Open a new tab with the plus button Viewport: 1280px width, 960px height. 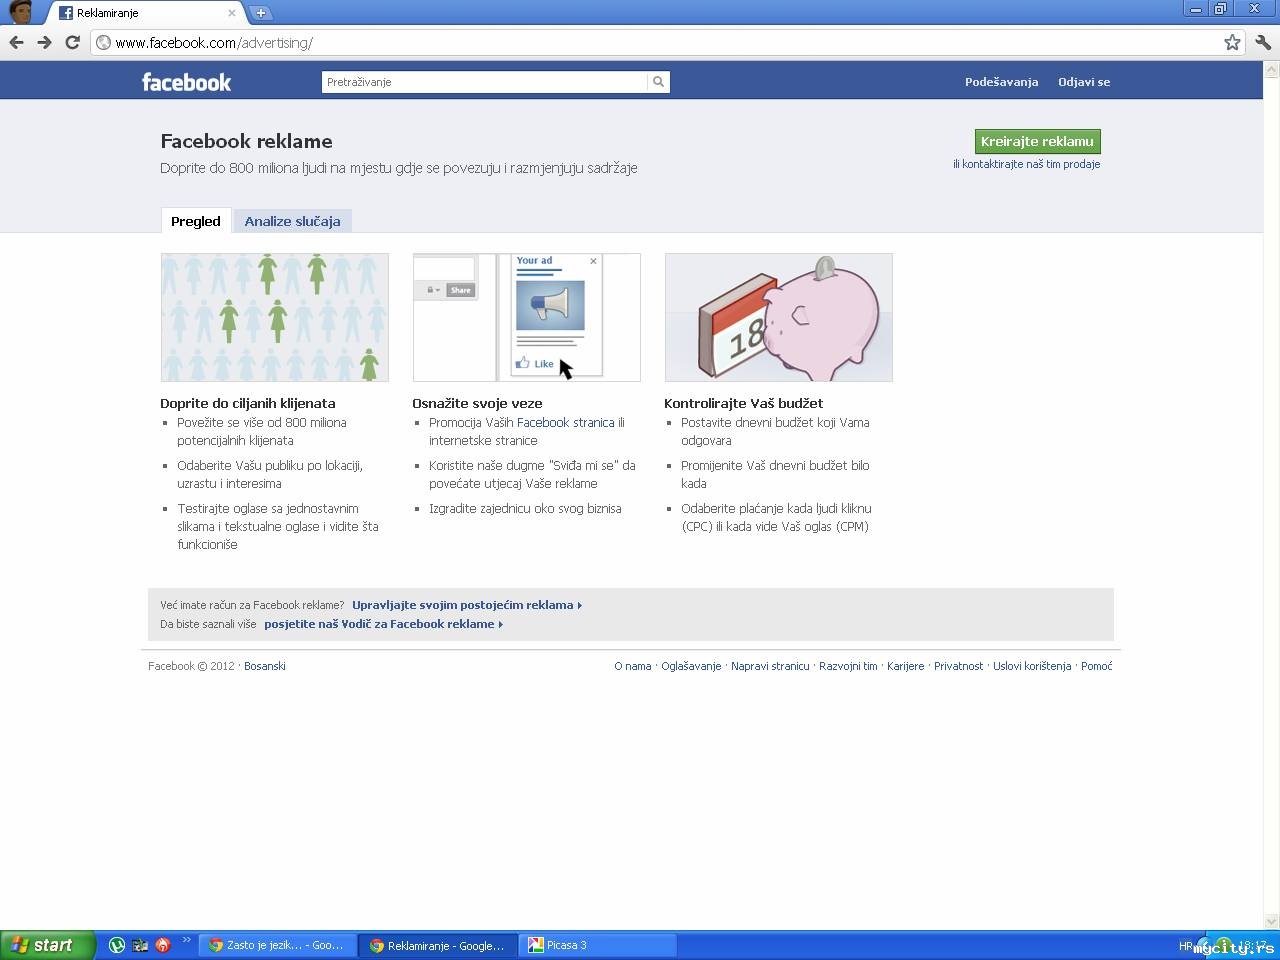[x=260, y=13]
